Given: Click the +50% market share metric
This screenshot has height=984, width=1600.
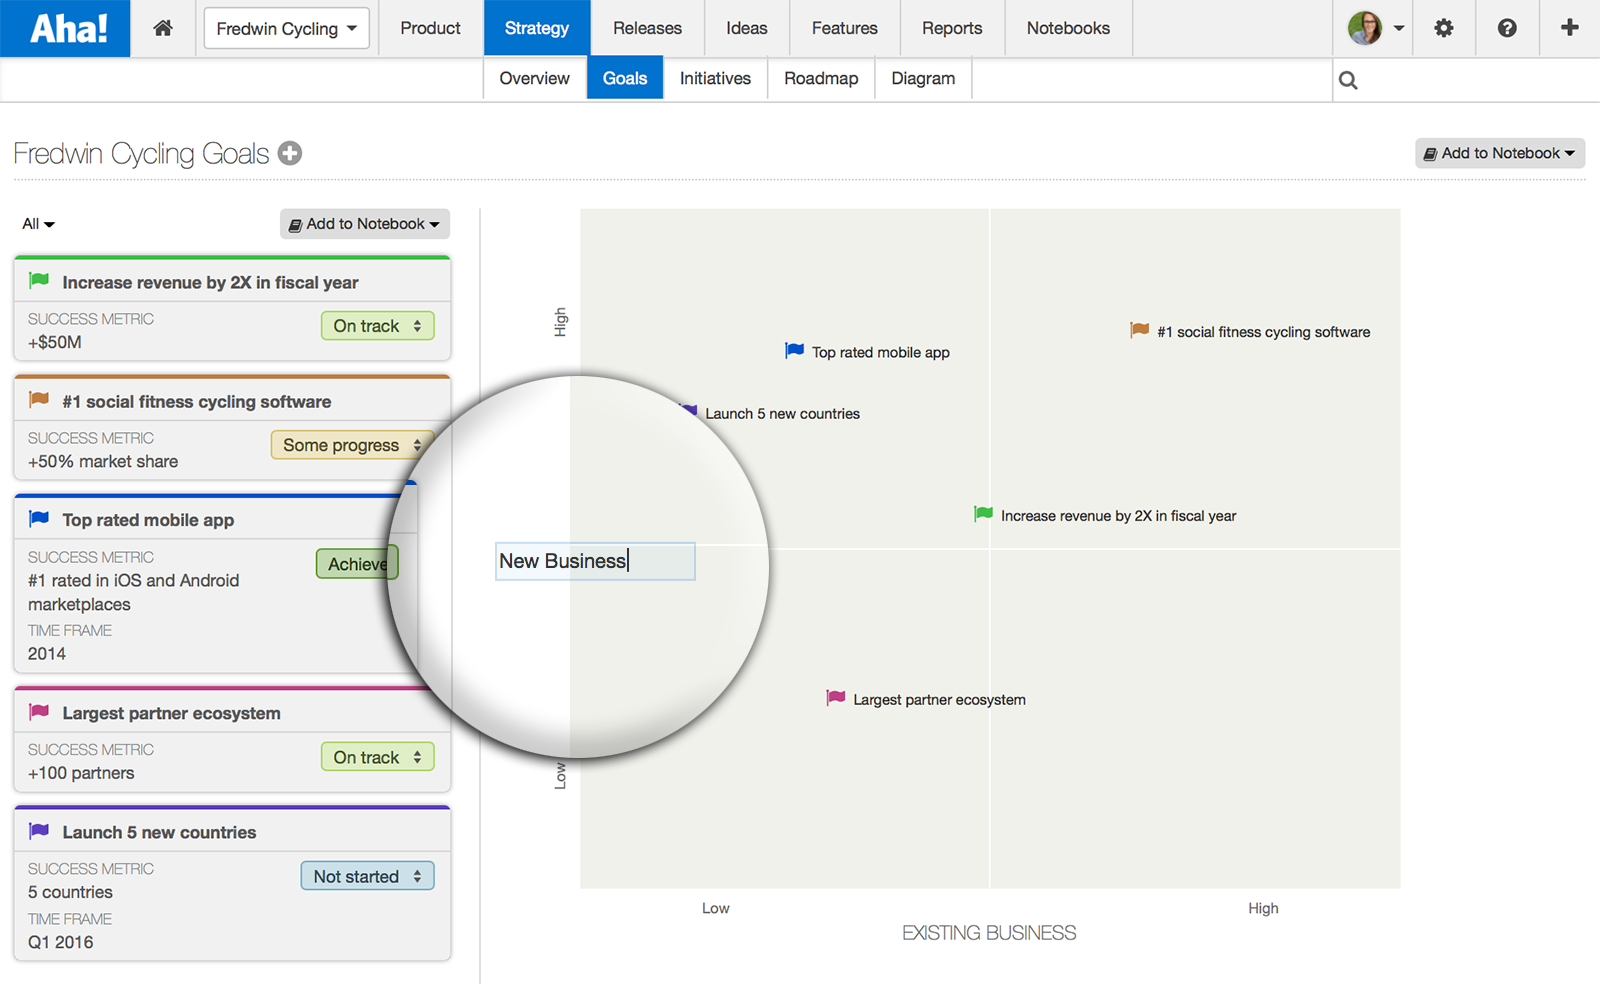Looking at the screenshot, I should point(103,461).
